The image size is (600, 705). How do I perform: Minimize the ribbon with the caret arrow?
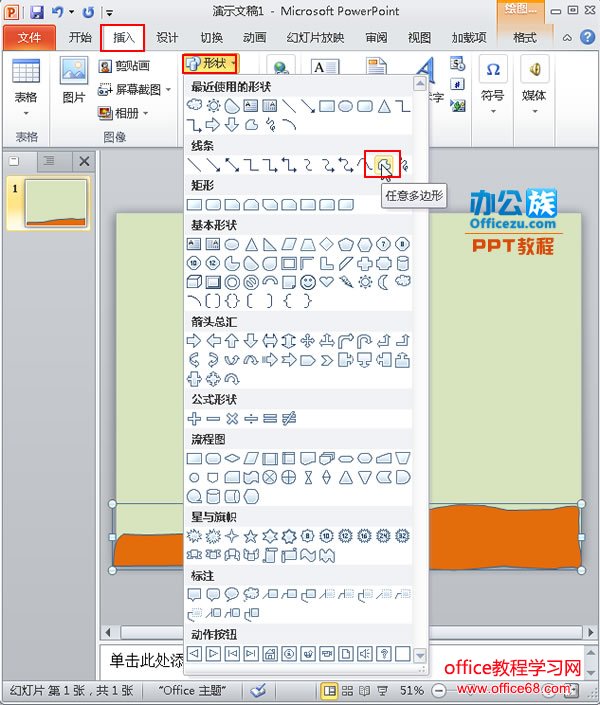click(x=568, y=38)
